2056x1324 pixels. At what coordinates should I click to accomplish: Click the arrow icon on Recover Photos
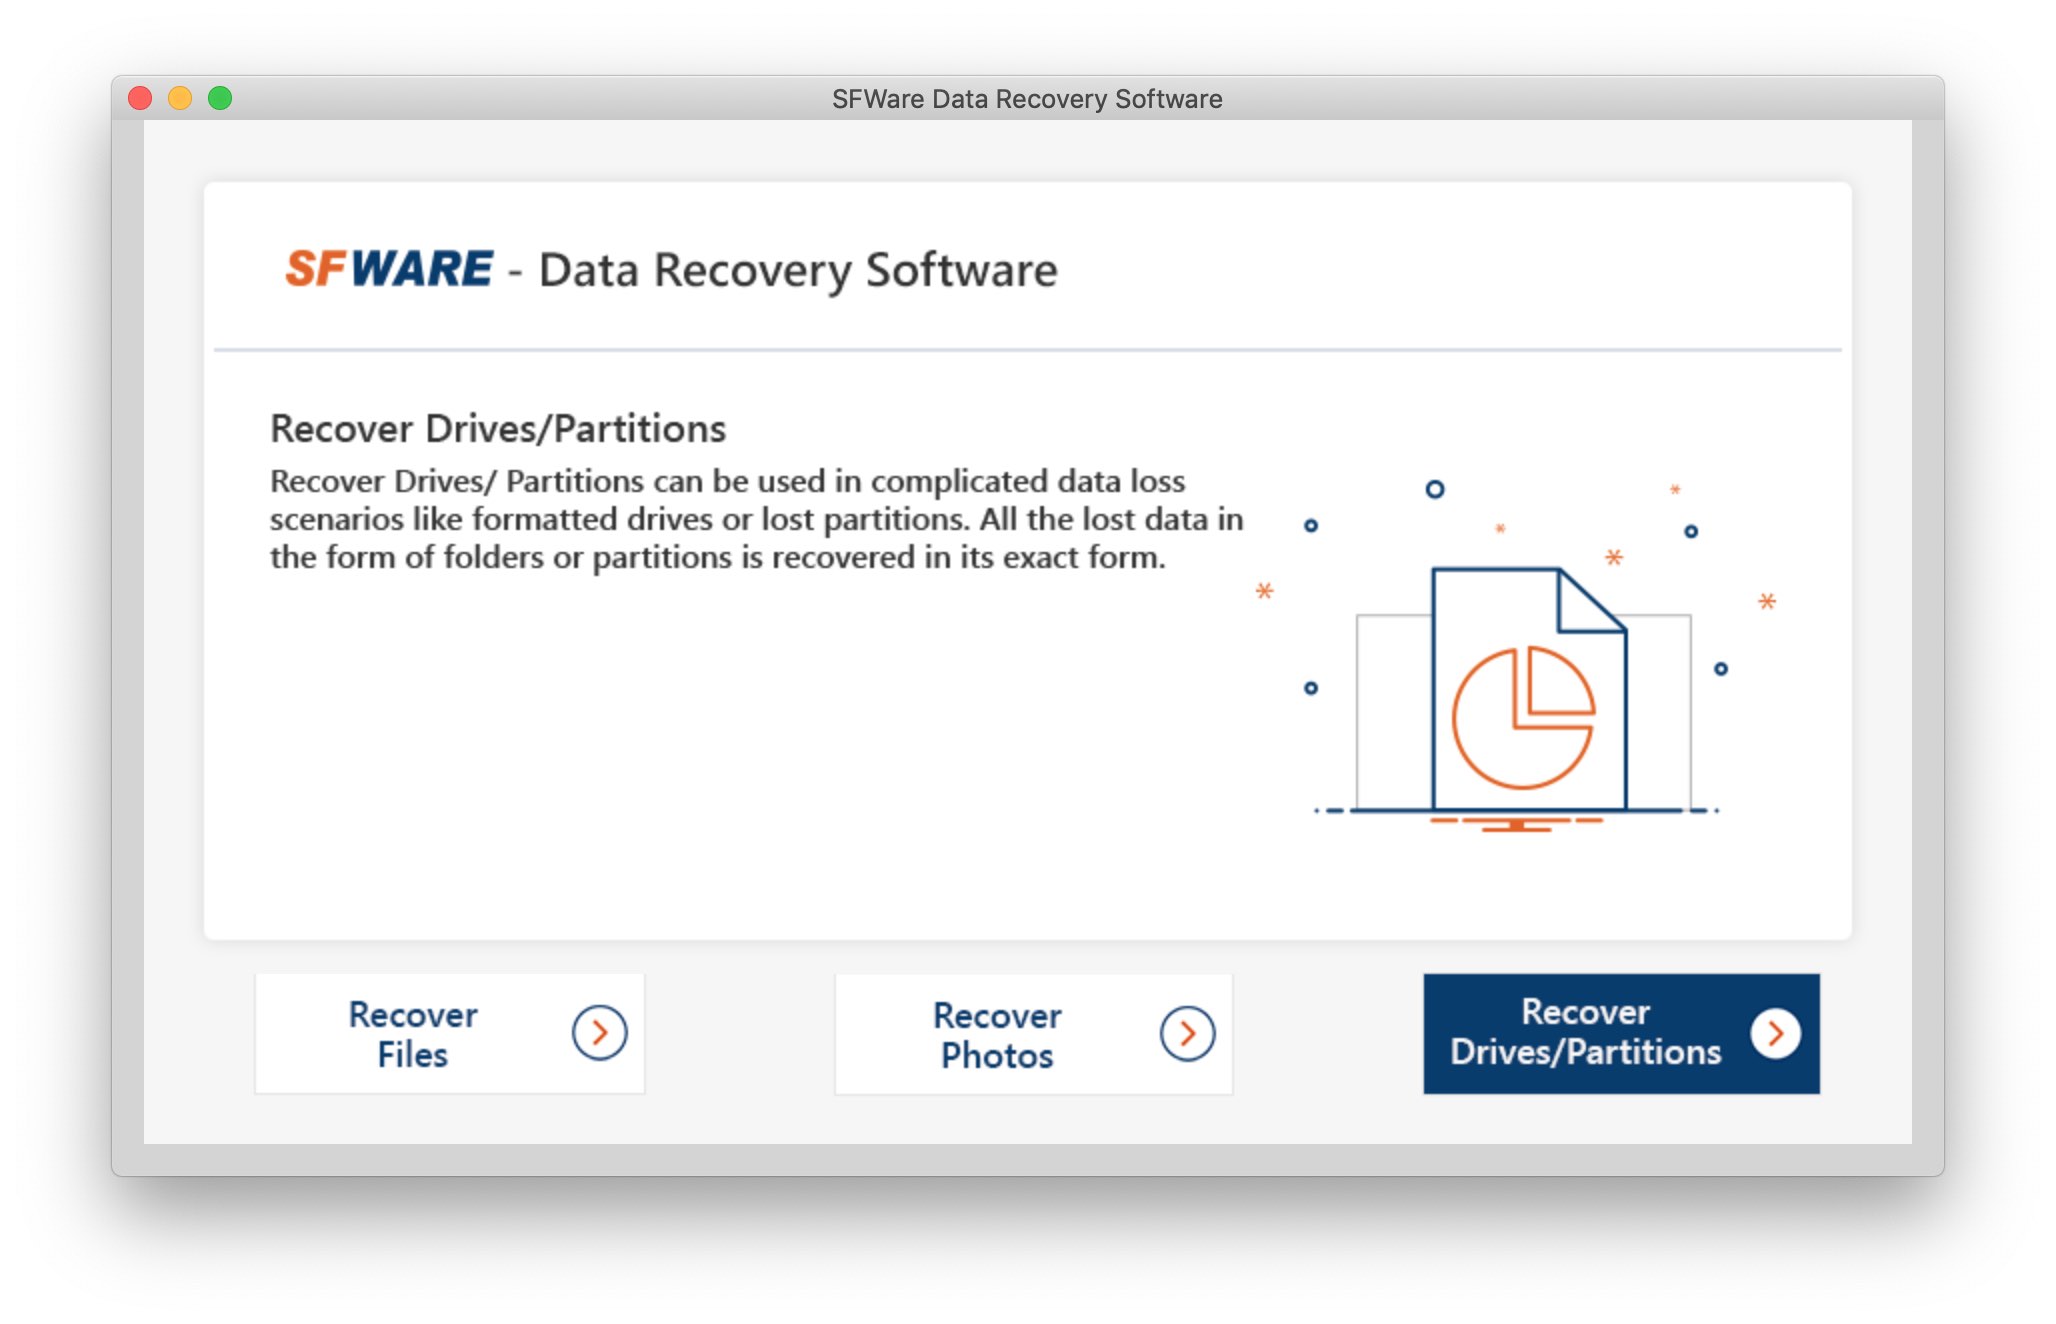(x=1187, y=1033)
